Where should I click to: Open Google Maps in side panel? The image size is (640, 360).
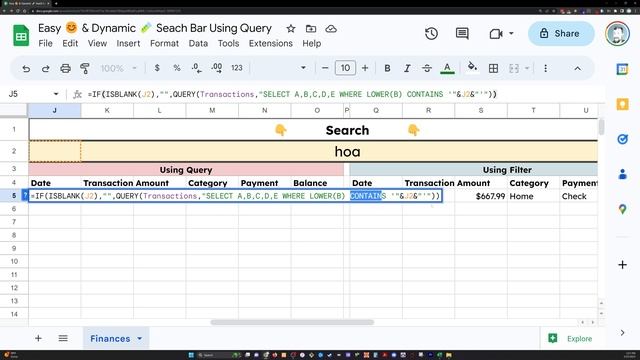622,209
